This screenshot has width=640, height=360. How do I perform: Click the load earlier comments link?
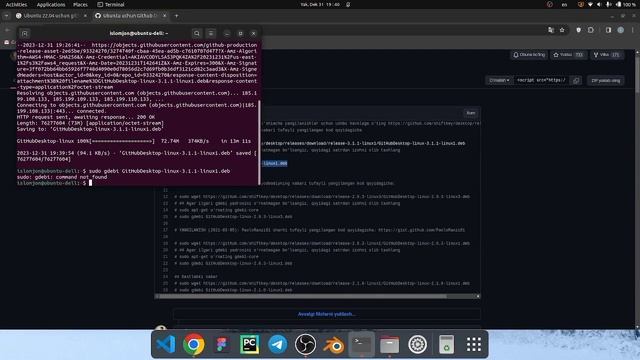point(327,314)
